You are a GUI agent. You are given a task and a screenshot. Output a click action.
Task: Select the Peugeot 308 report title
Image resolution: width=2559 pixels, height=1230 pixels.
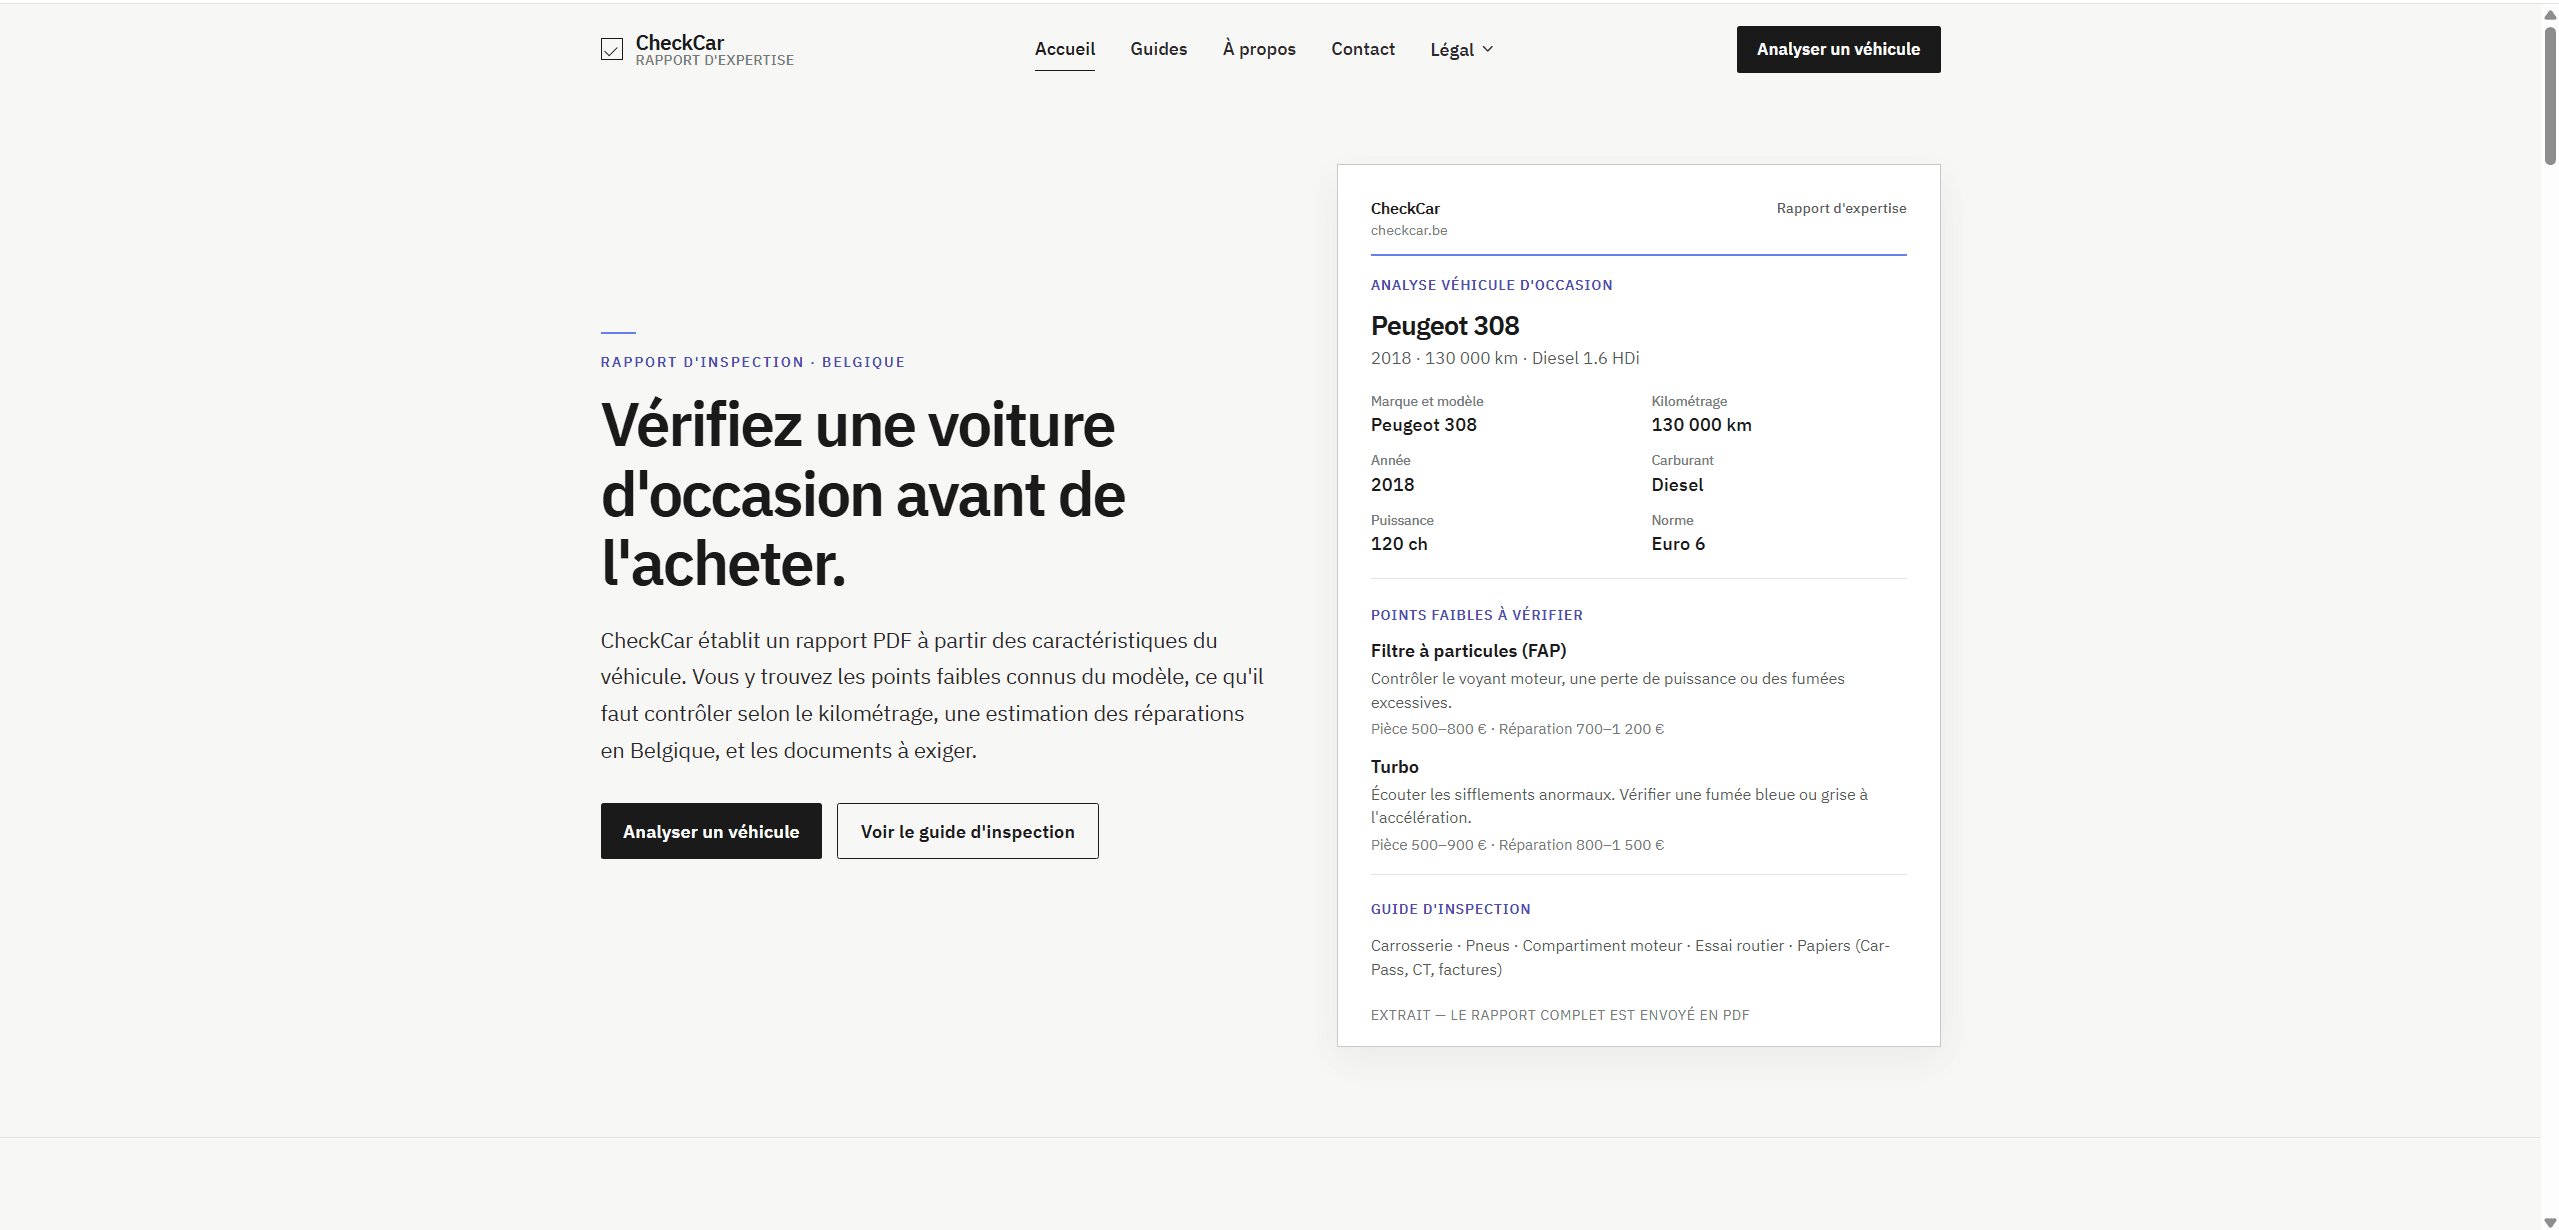click(x=1444, y=326)
